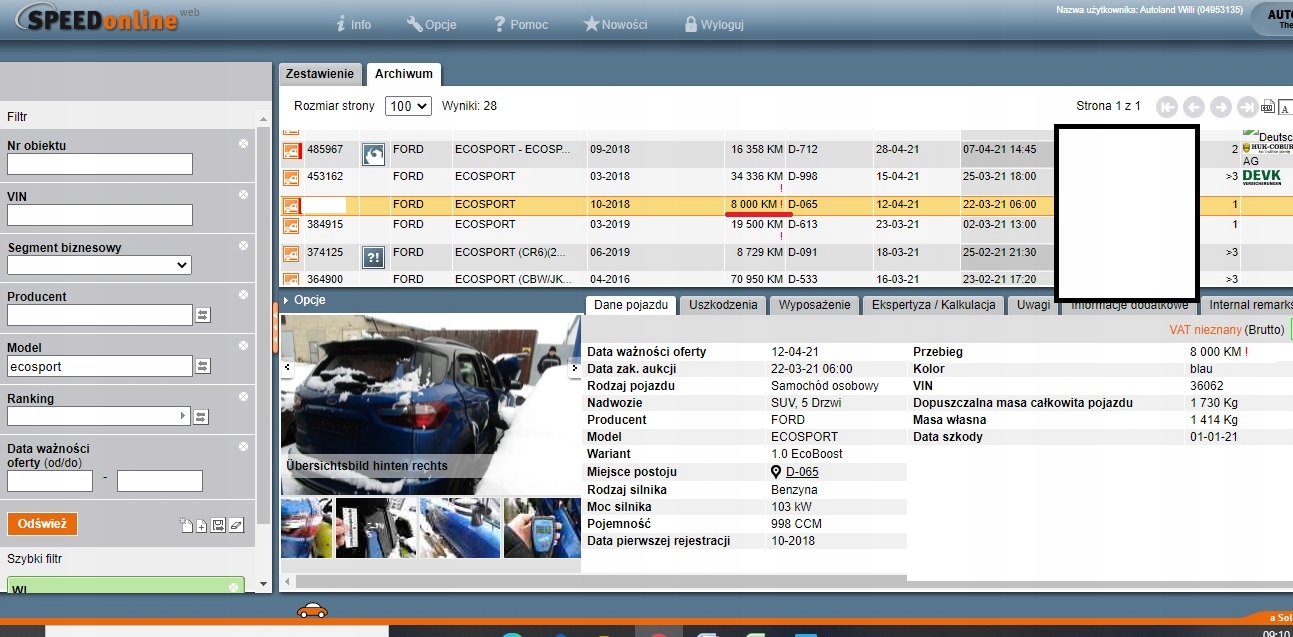Open the Uszkodzenia tab
The image size is (1293, 637).
[723, 305]
